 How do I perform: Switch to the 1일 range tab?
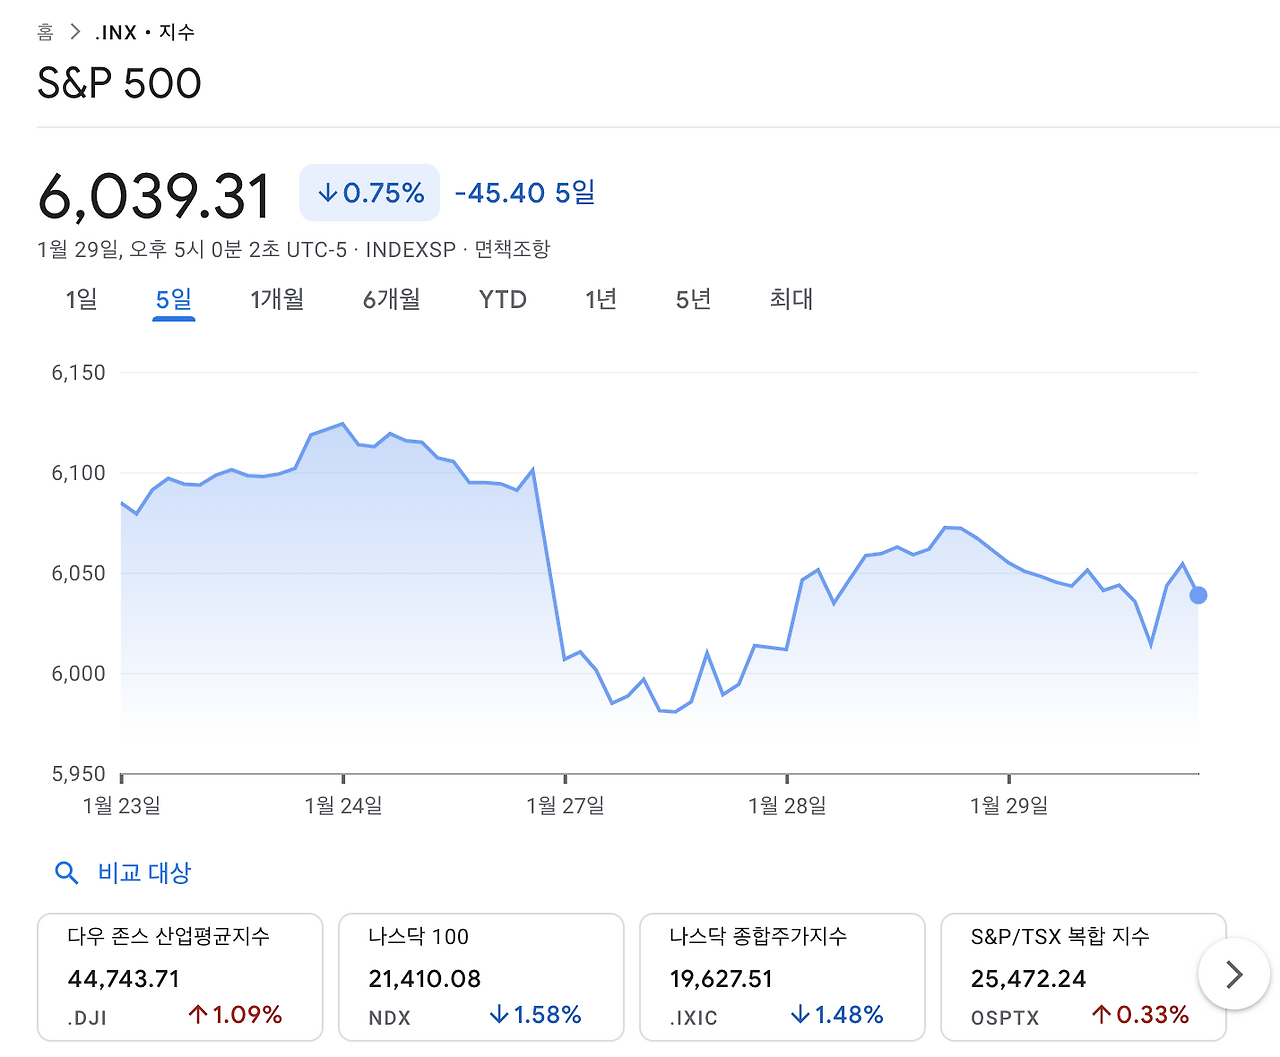point(81,299)
